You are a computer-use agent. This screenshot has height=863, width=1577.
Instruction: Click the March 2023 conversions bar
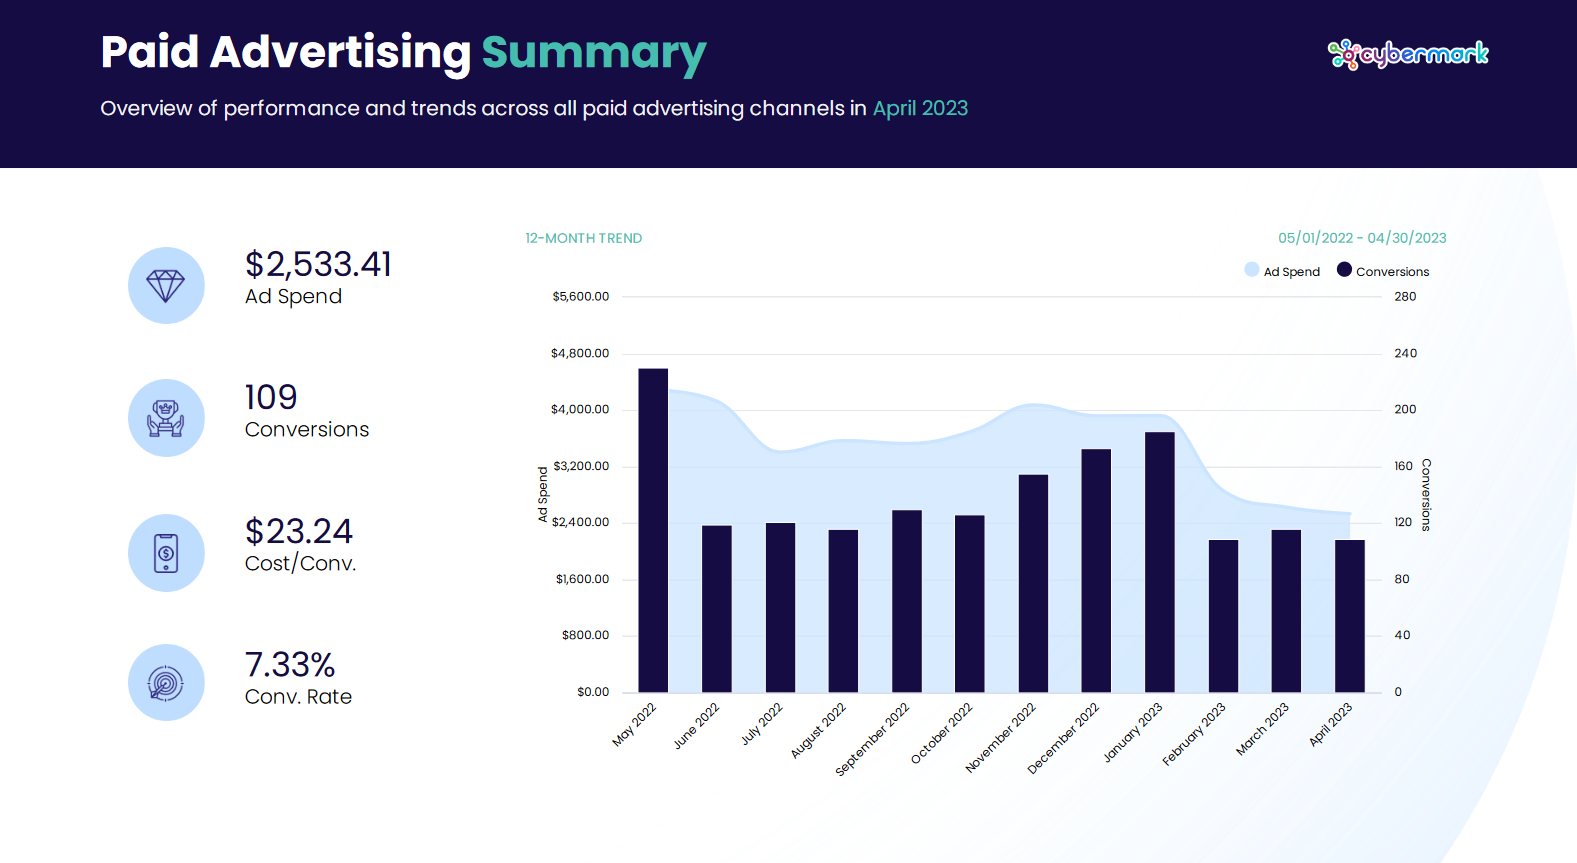[x=1286, y=611]
